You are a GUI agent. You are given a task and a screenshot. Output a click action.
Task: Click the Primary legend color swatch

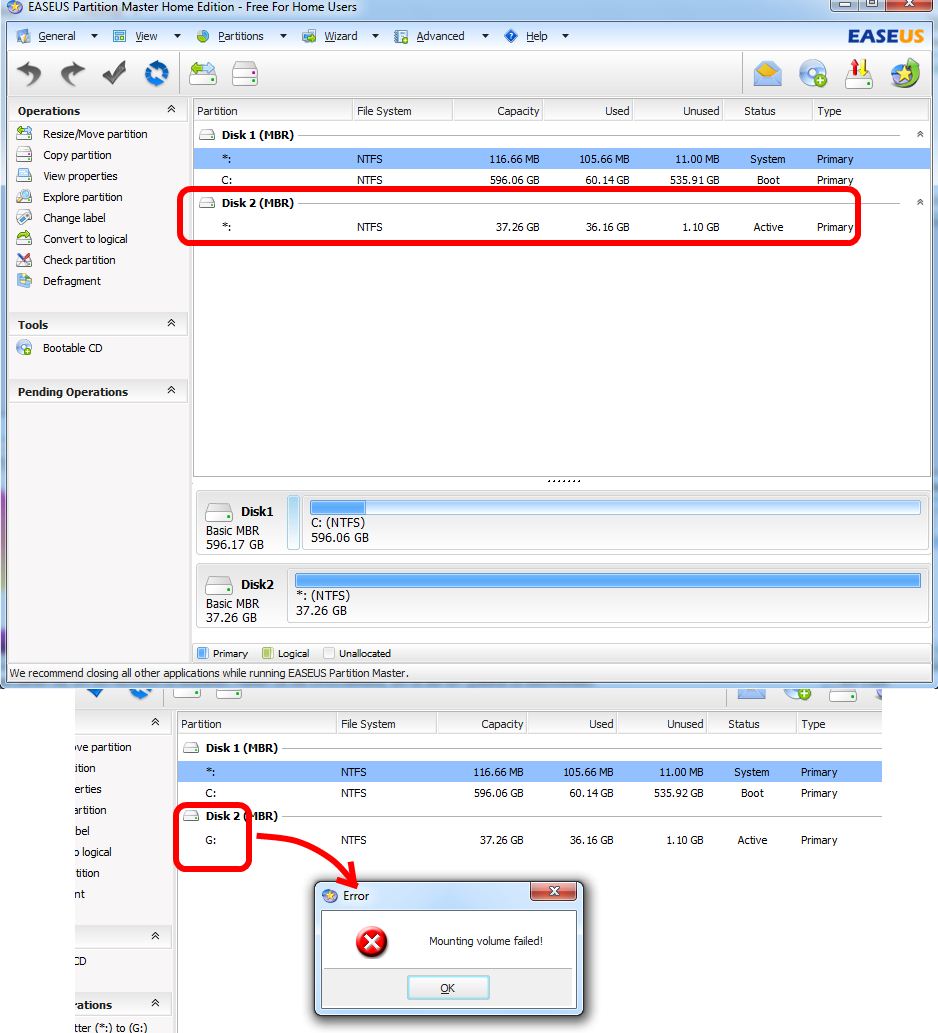(x=203, y=653)
